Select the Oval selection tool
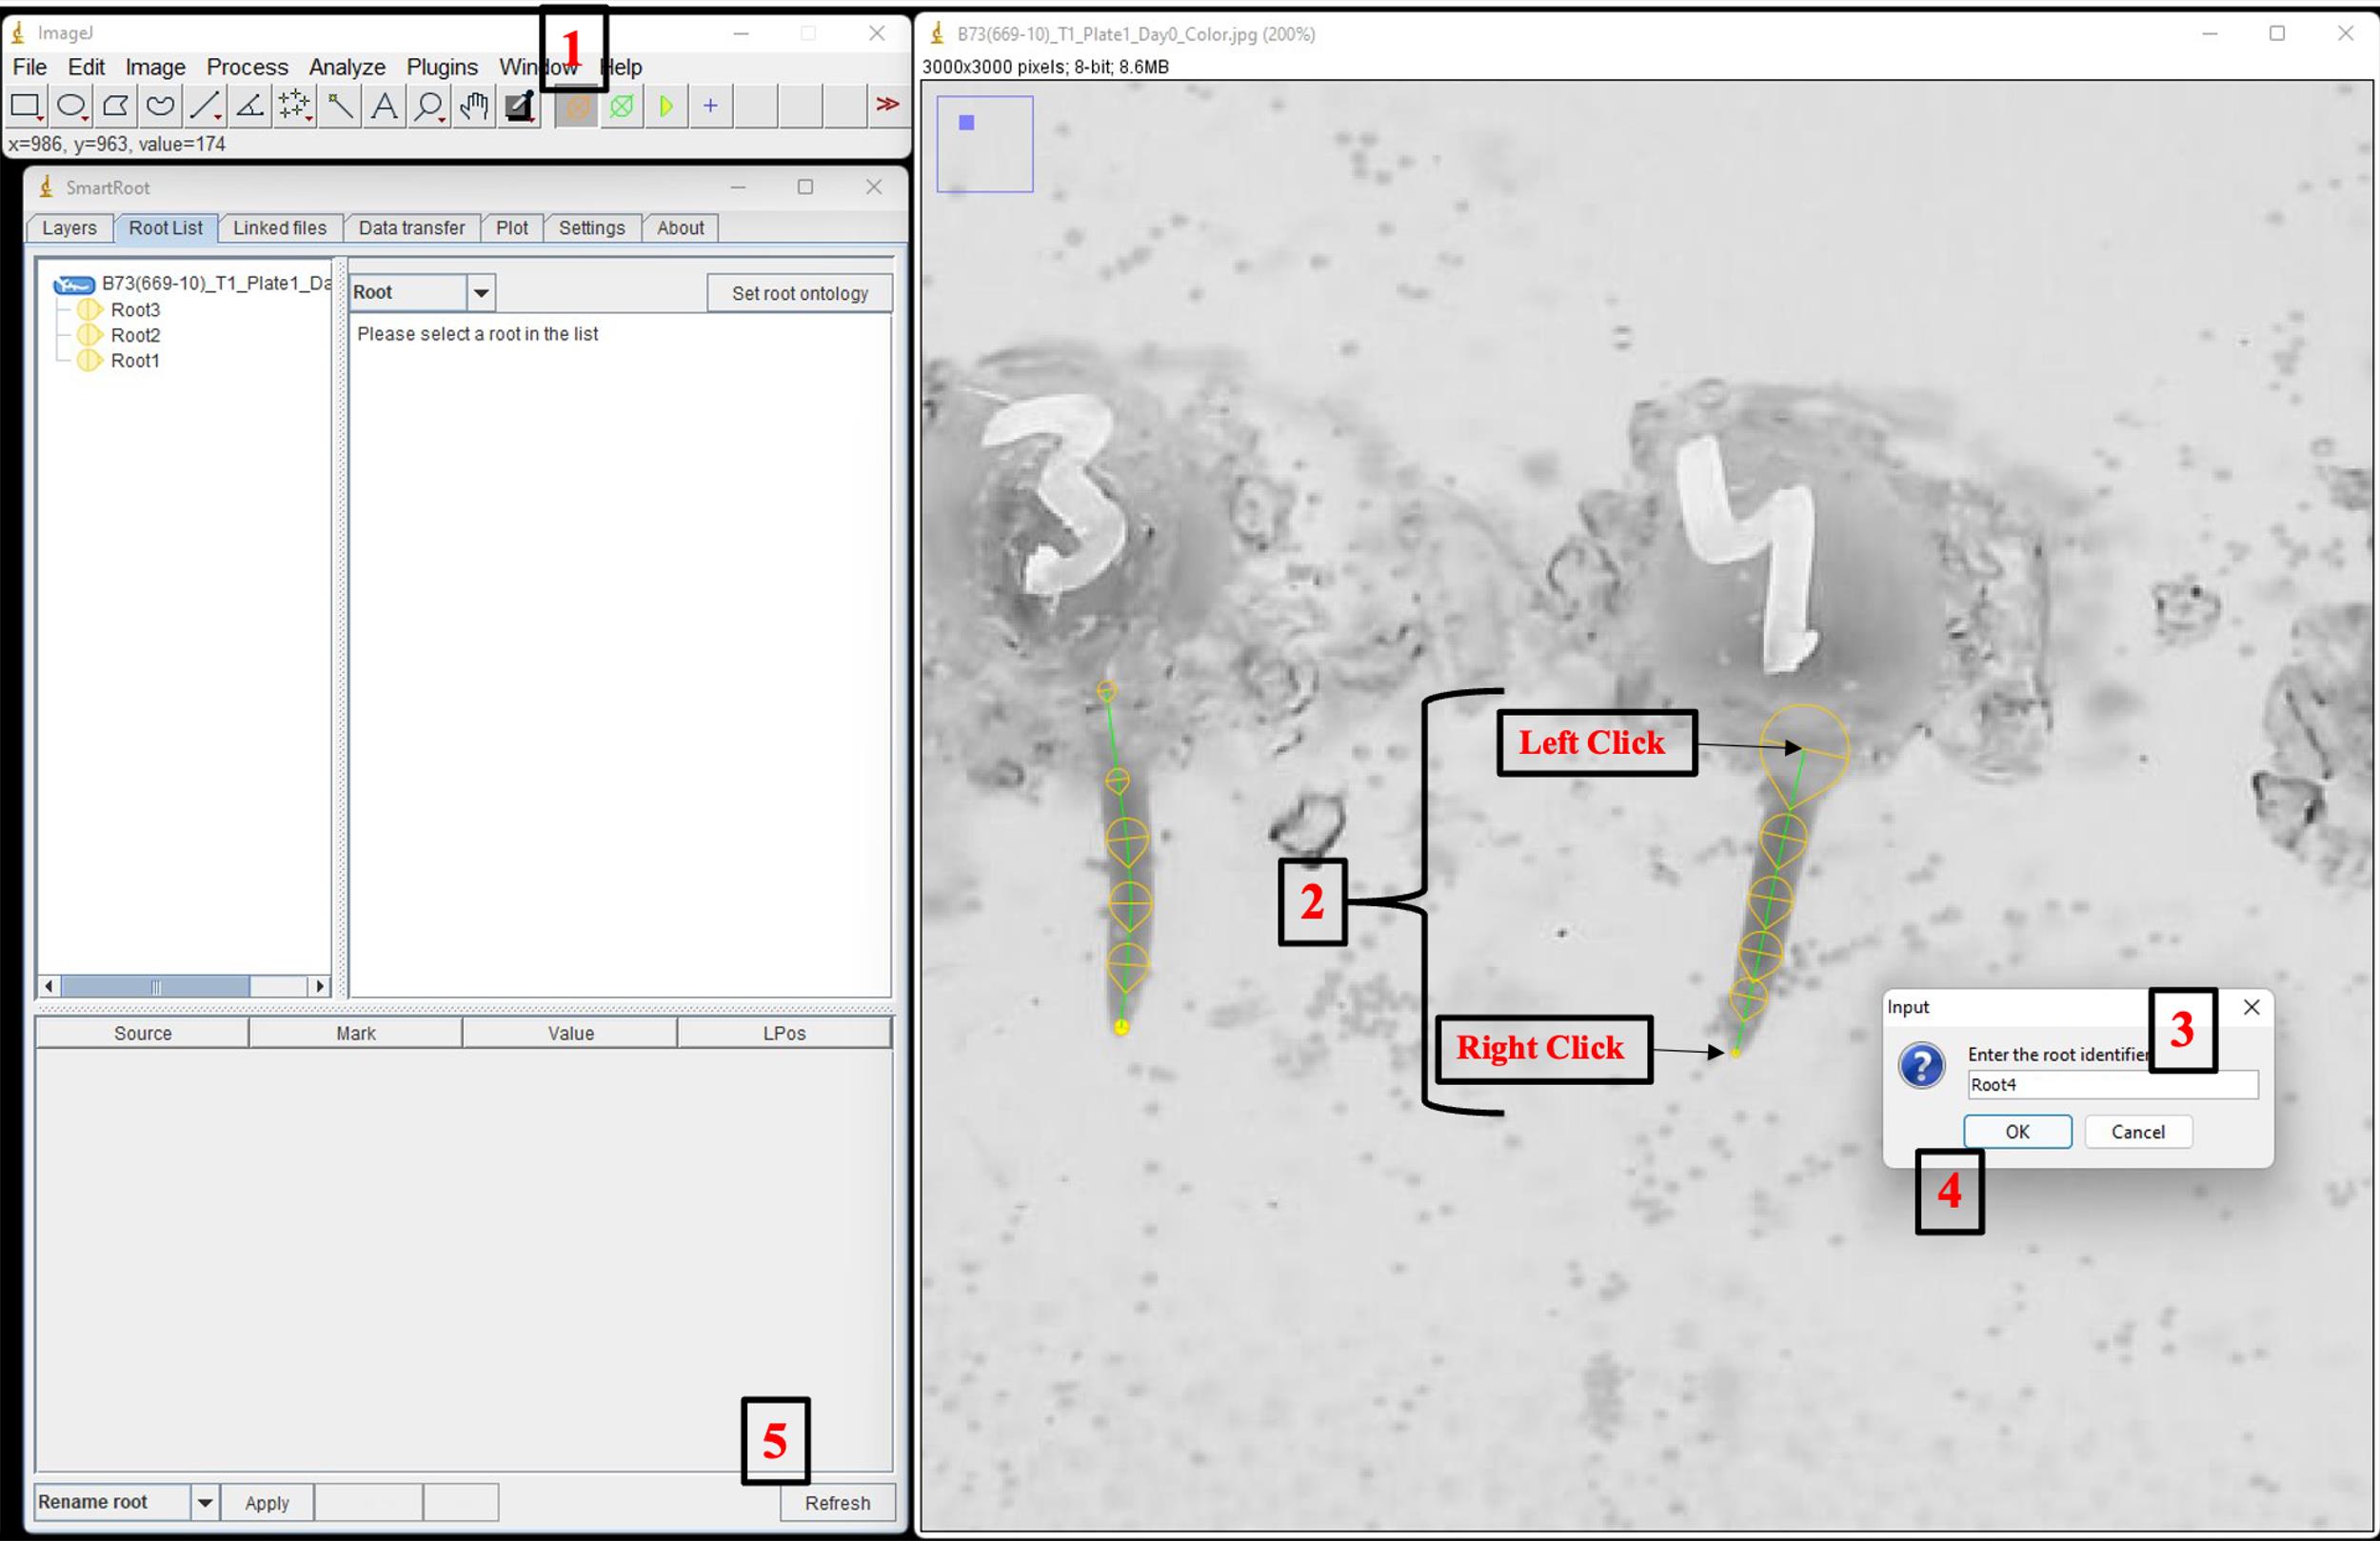 coord(71,105)
